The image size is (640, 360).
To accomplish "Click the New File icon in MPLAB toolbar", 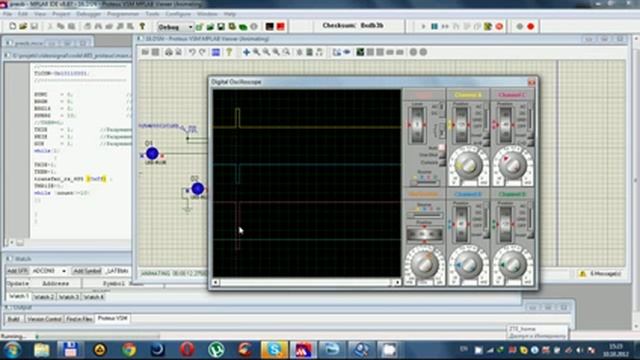I will click(x=12, y=26).
